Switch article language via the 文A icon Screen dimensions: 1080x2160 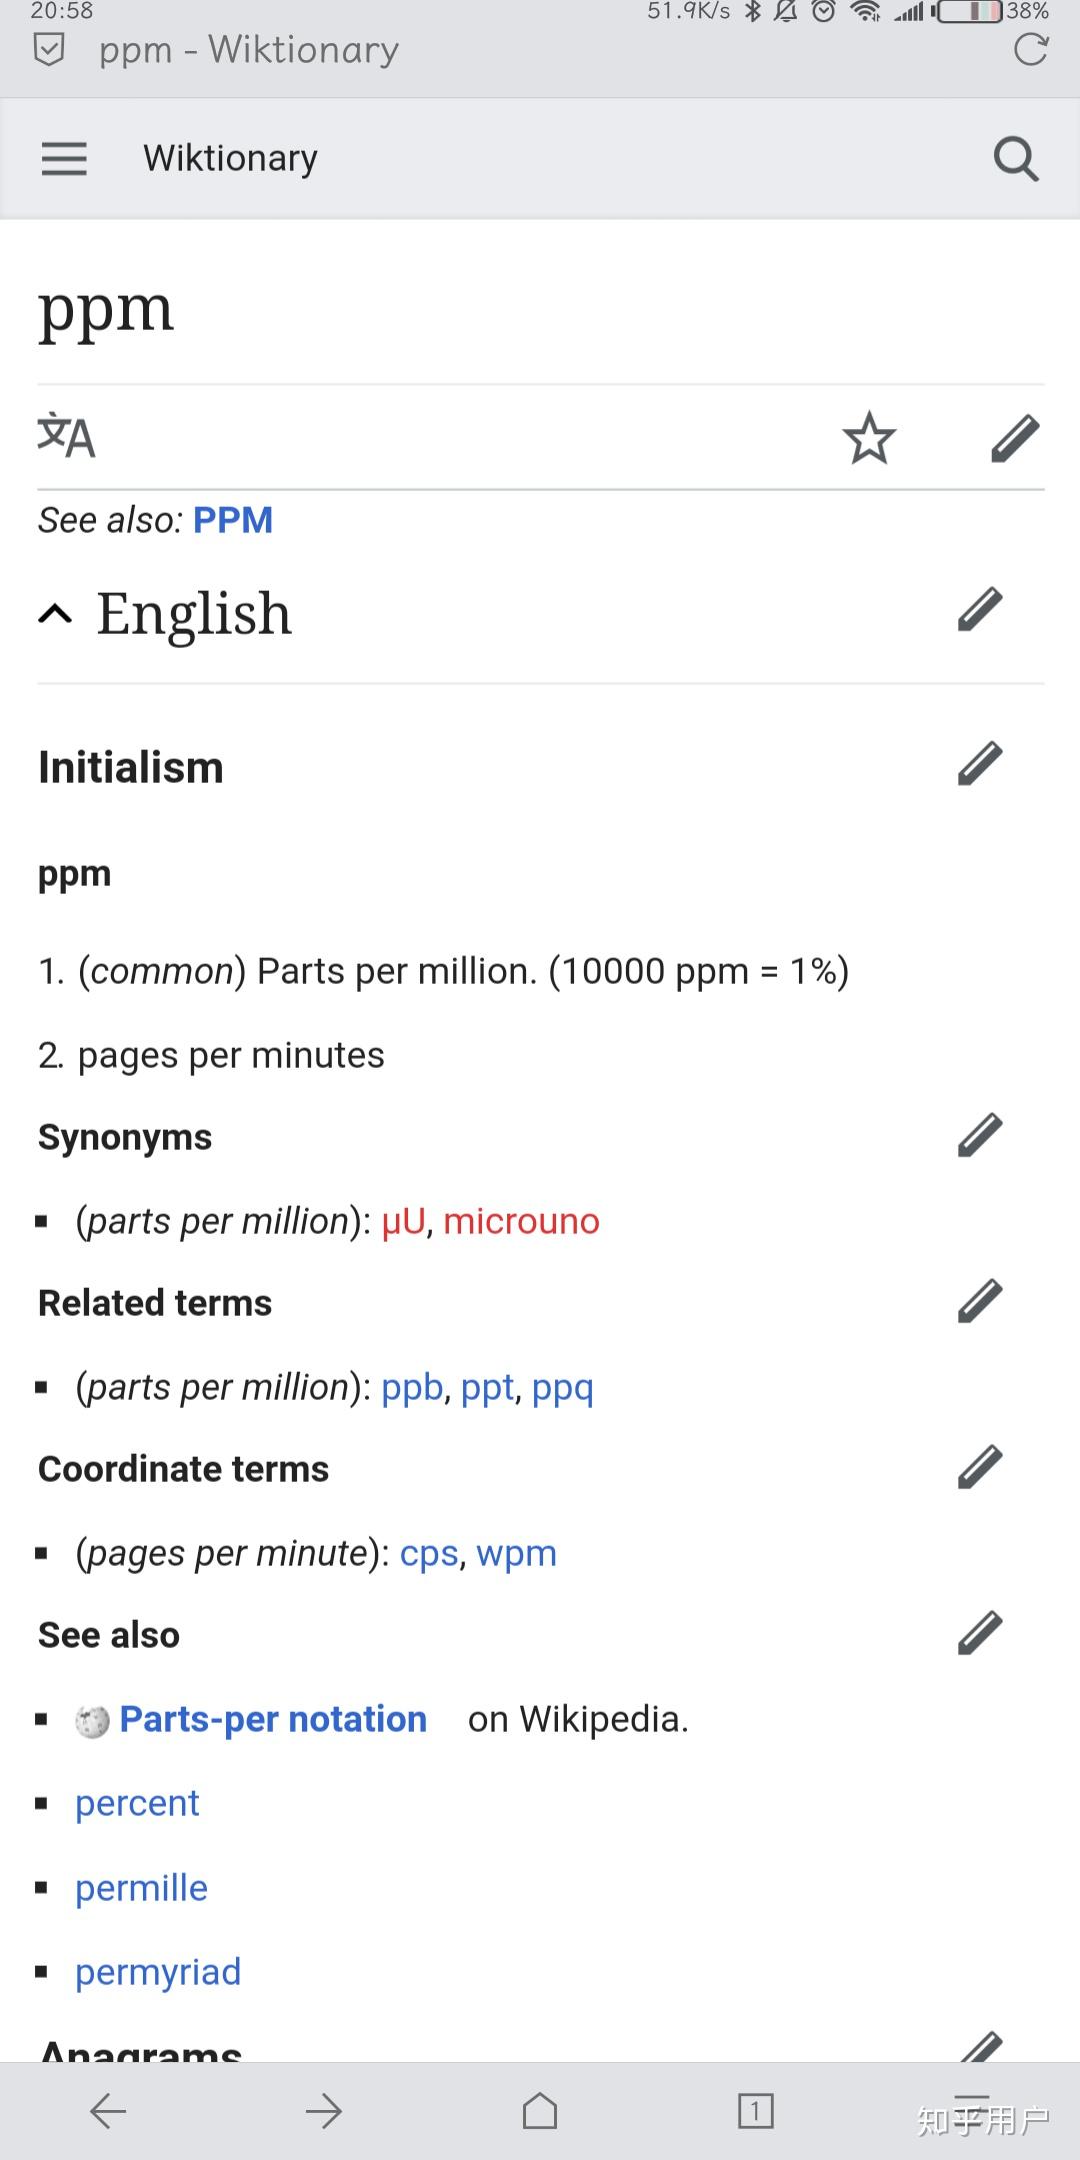66,437
